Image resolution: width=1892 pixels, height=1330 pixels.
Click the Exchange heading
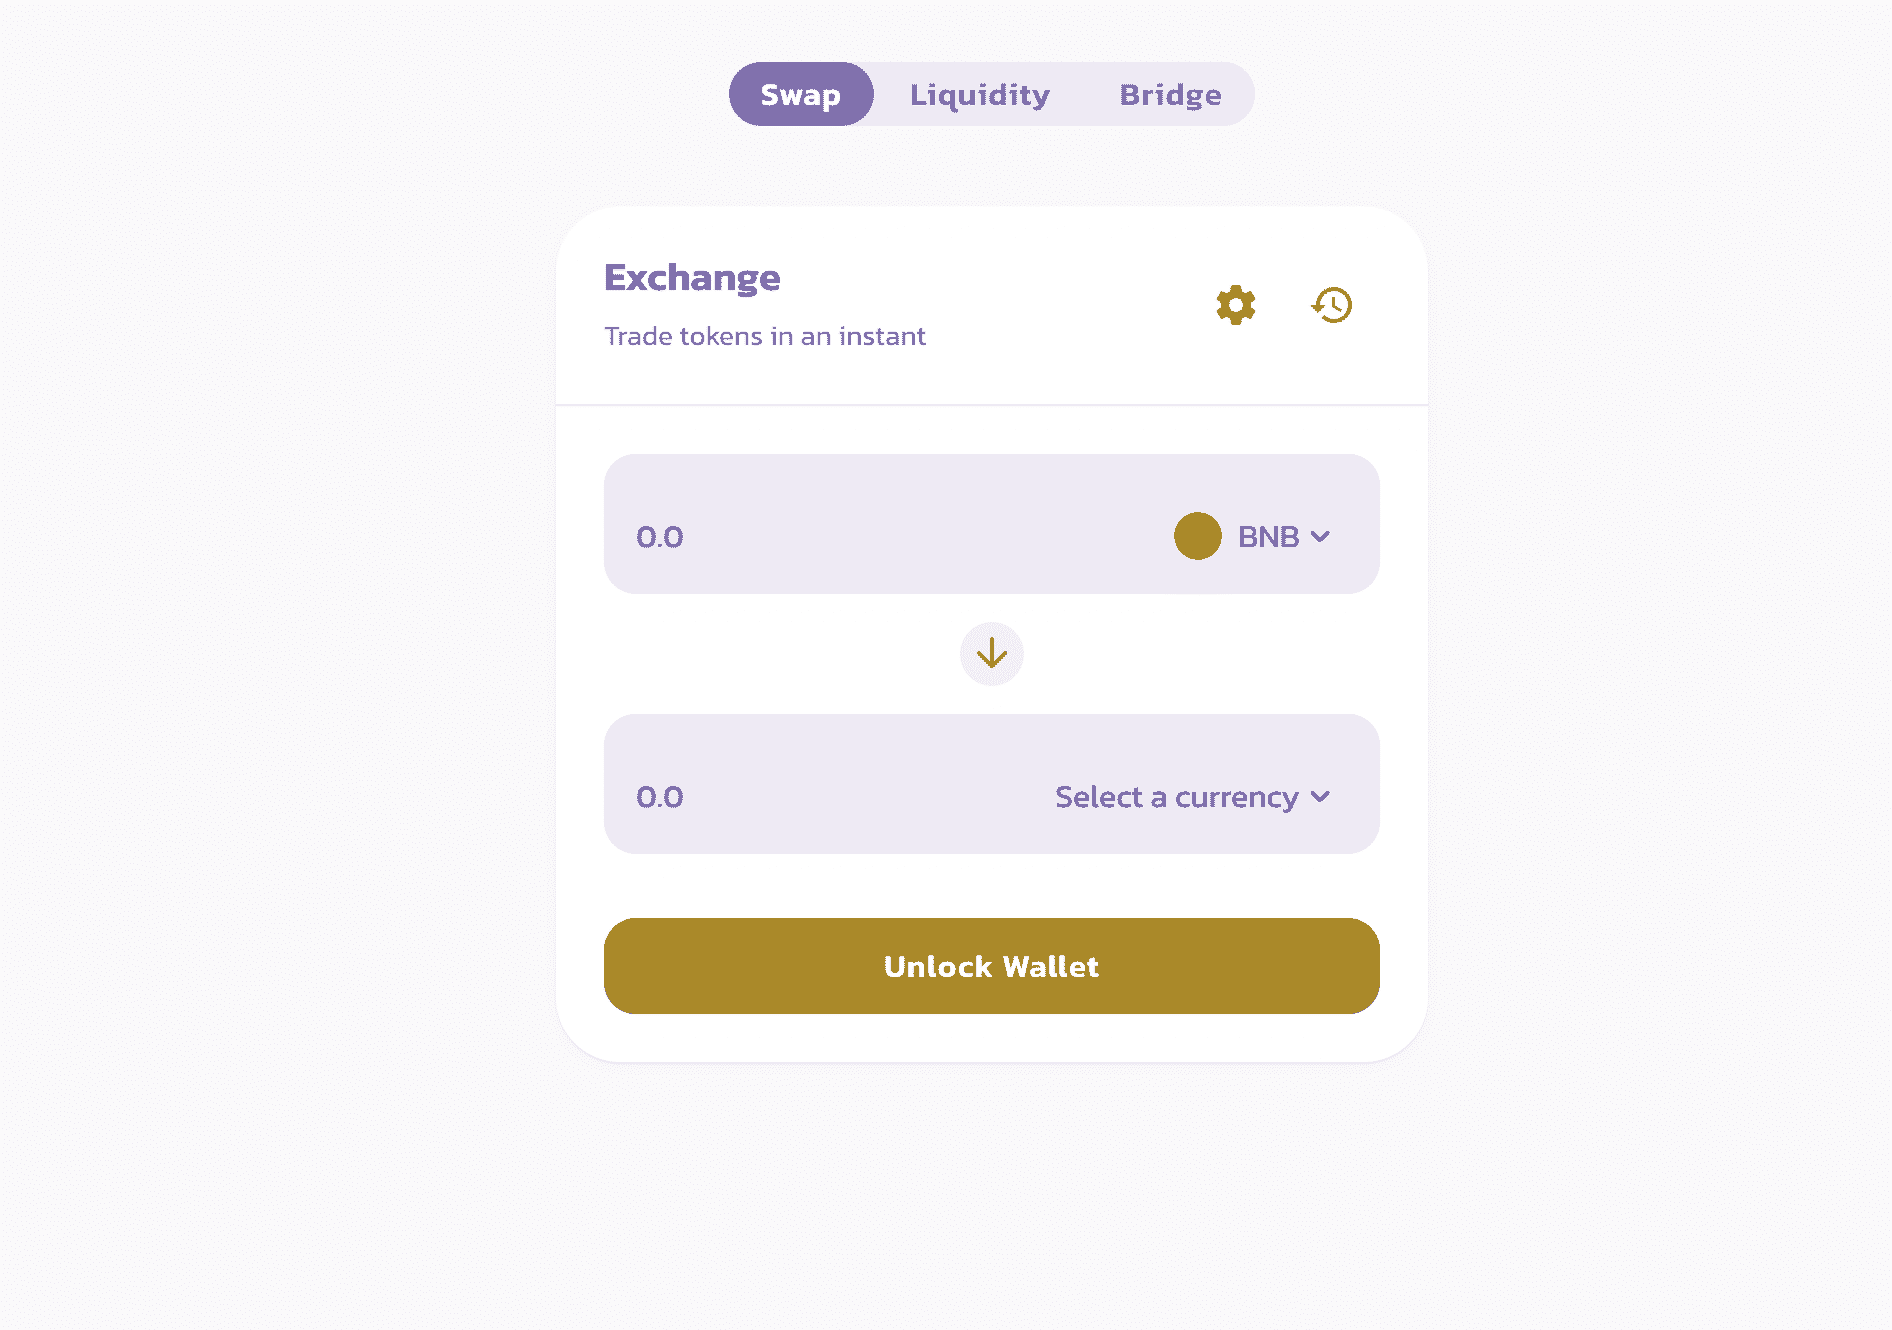tap(692, 278)
